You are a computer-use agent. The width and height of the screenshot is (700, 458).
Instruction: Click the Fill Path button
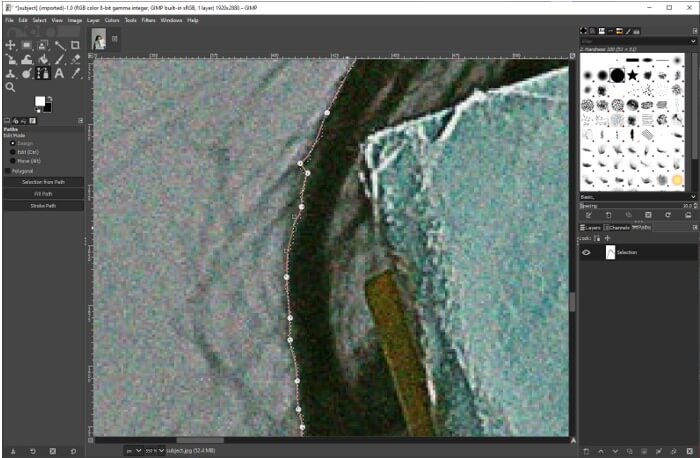43,194
